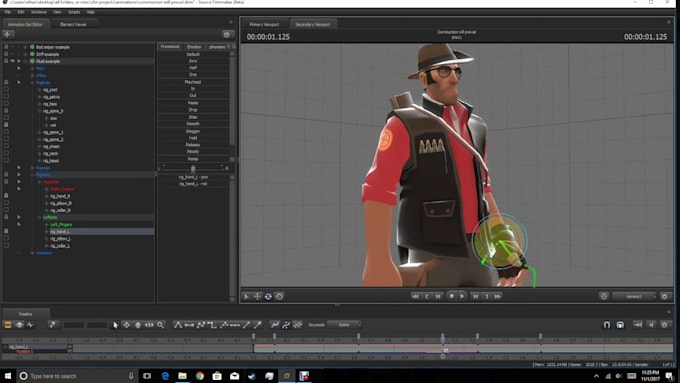Select the timeline zoom magnifier tool
Image resolution: width=680 pixels, height=383 pixels.
[x=160, y=324]
